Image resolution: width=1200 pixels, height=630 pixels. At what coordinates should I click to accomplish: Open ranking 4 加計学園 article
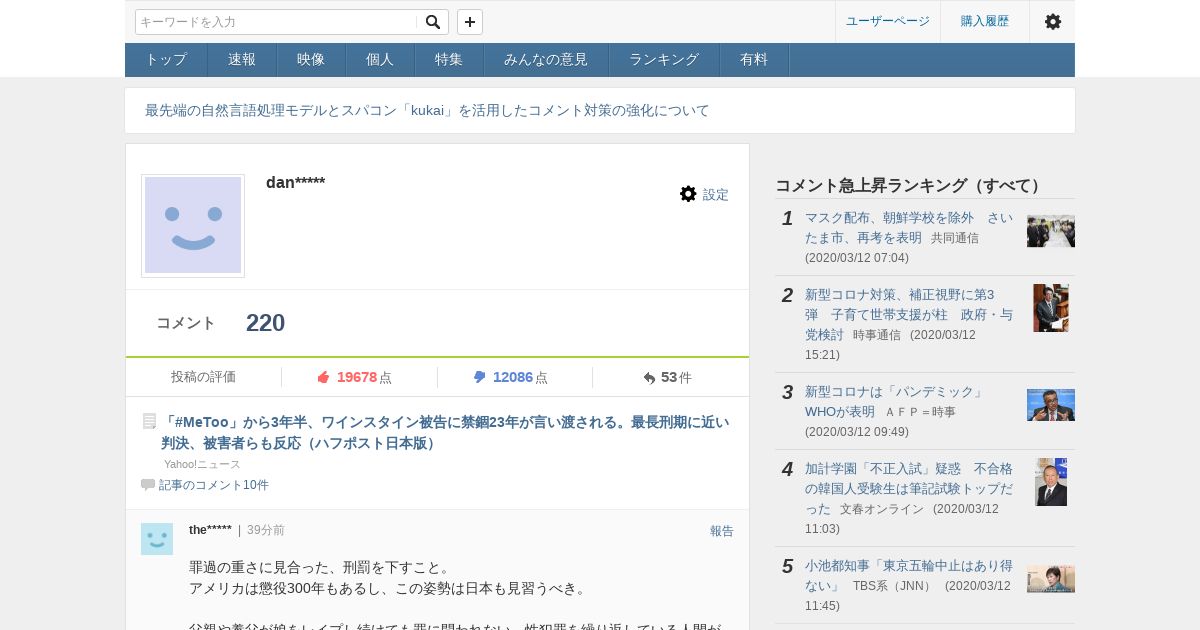[909, 488]
